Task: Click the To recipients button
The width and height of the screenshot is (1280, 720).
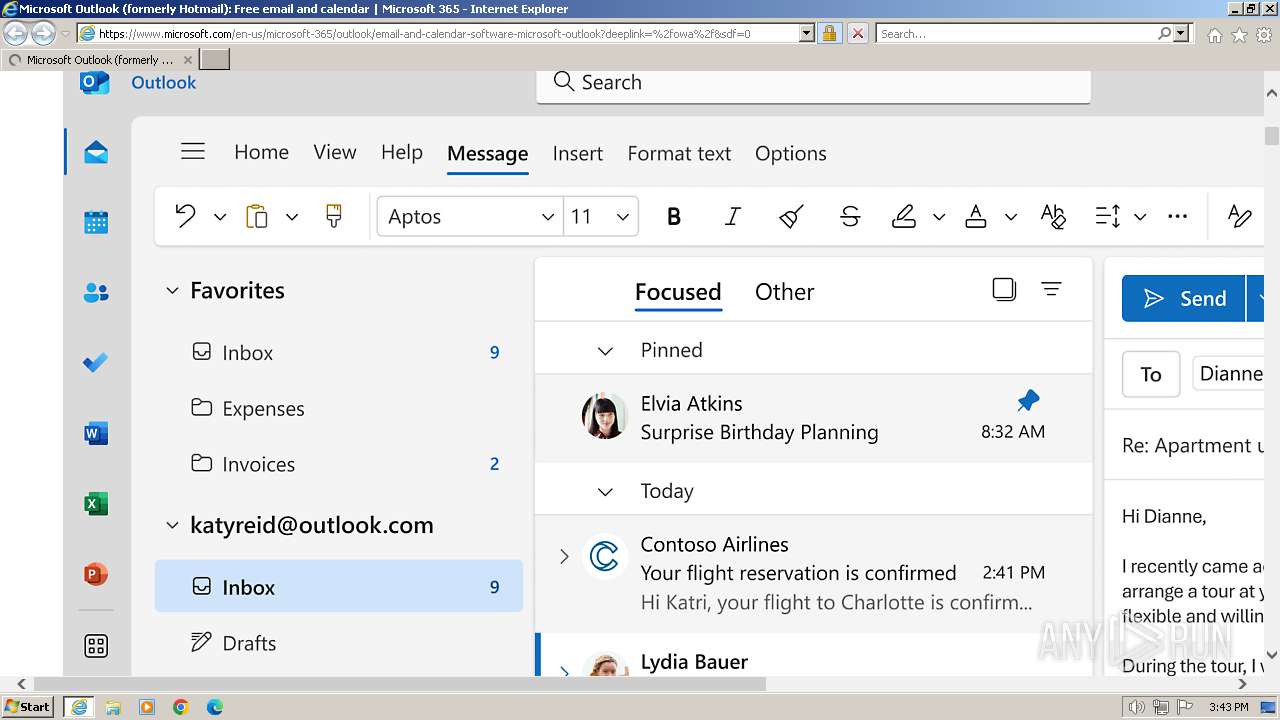Action: [1151, 374]
